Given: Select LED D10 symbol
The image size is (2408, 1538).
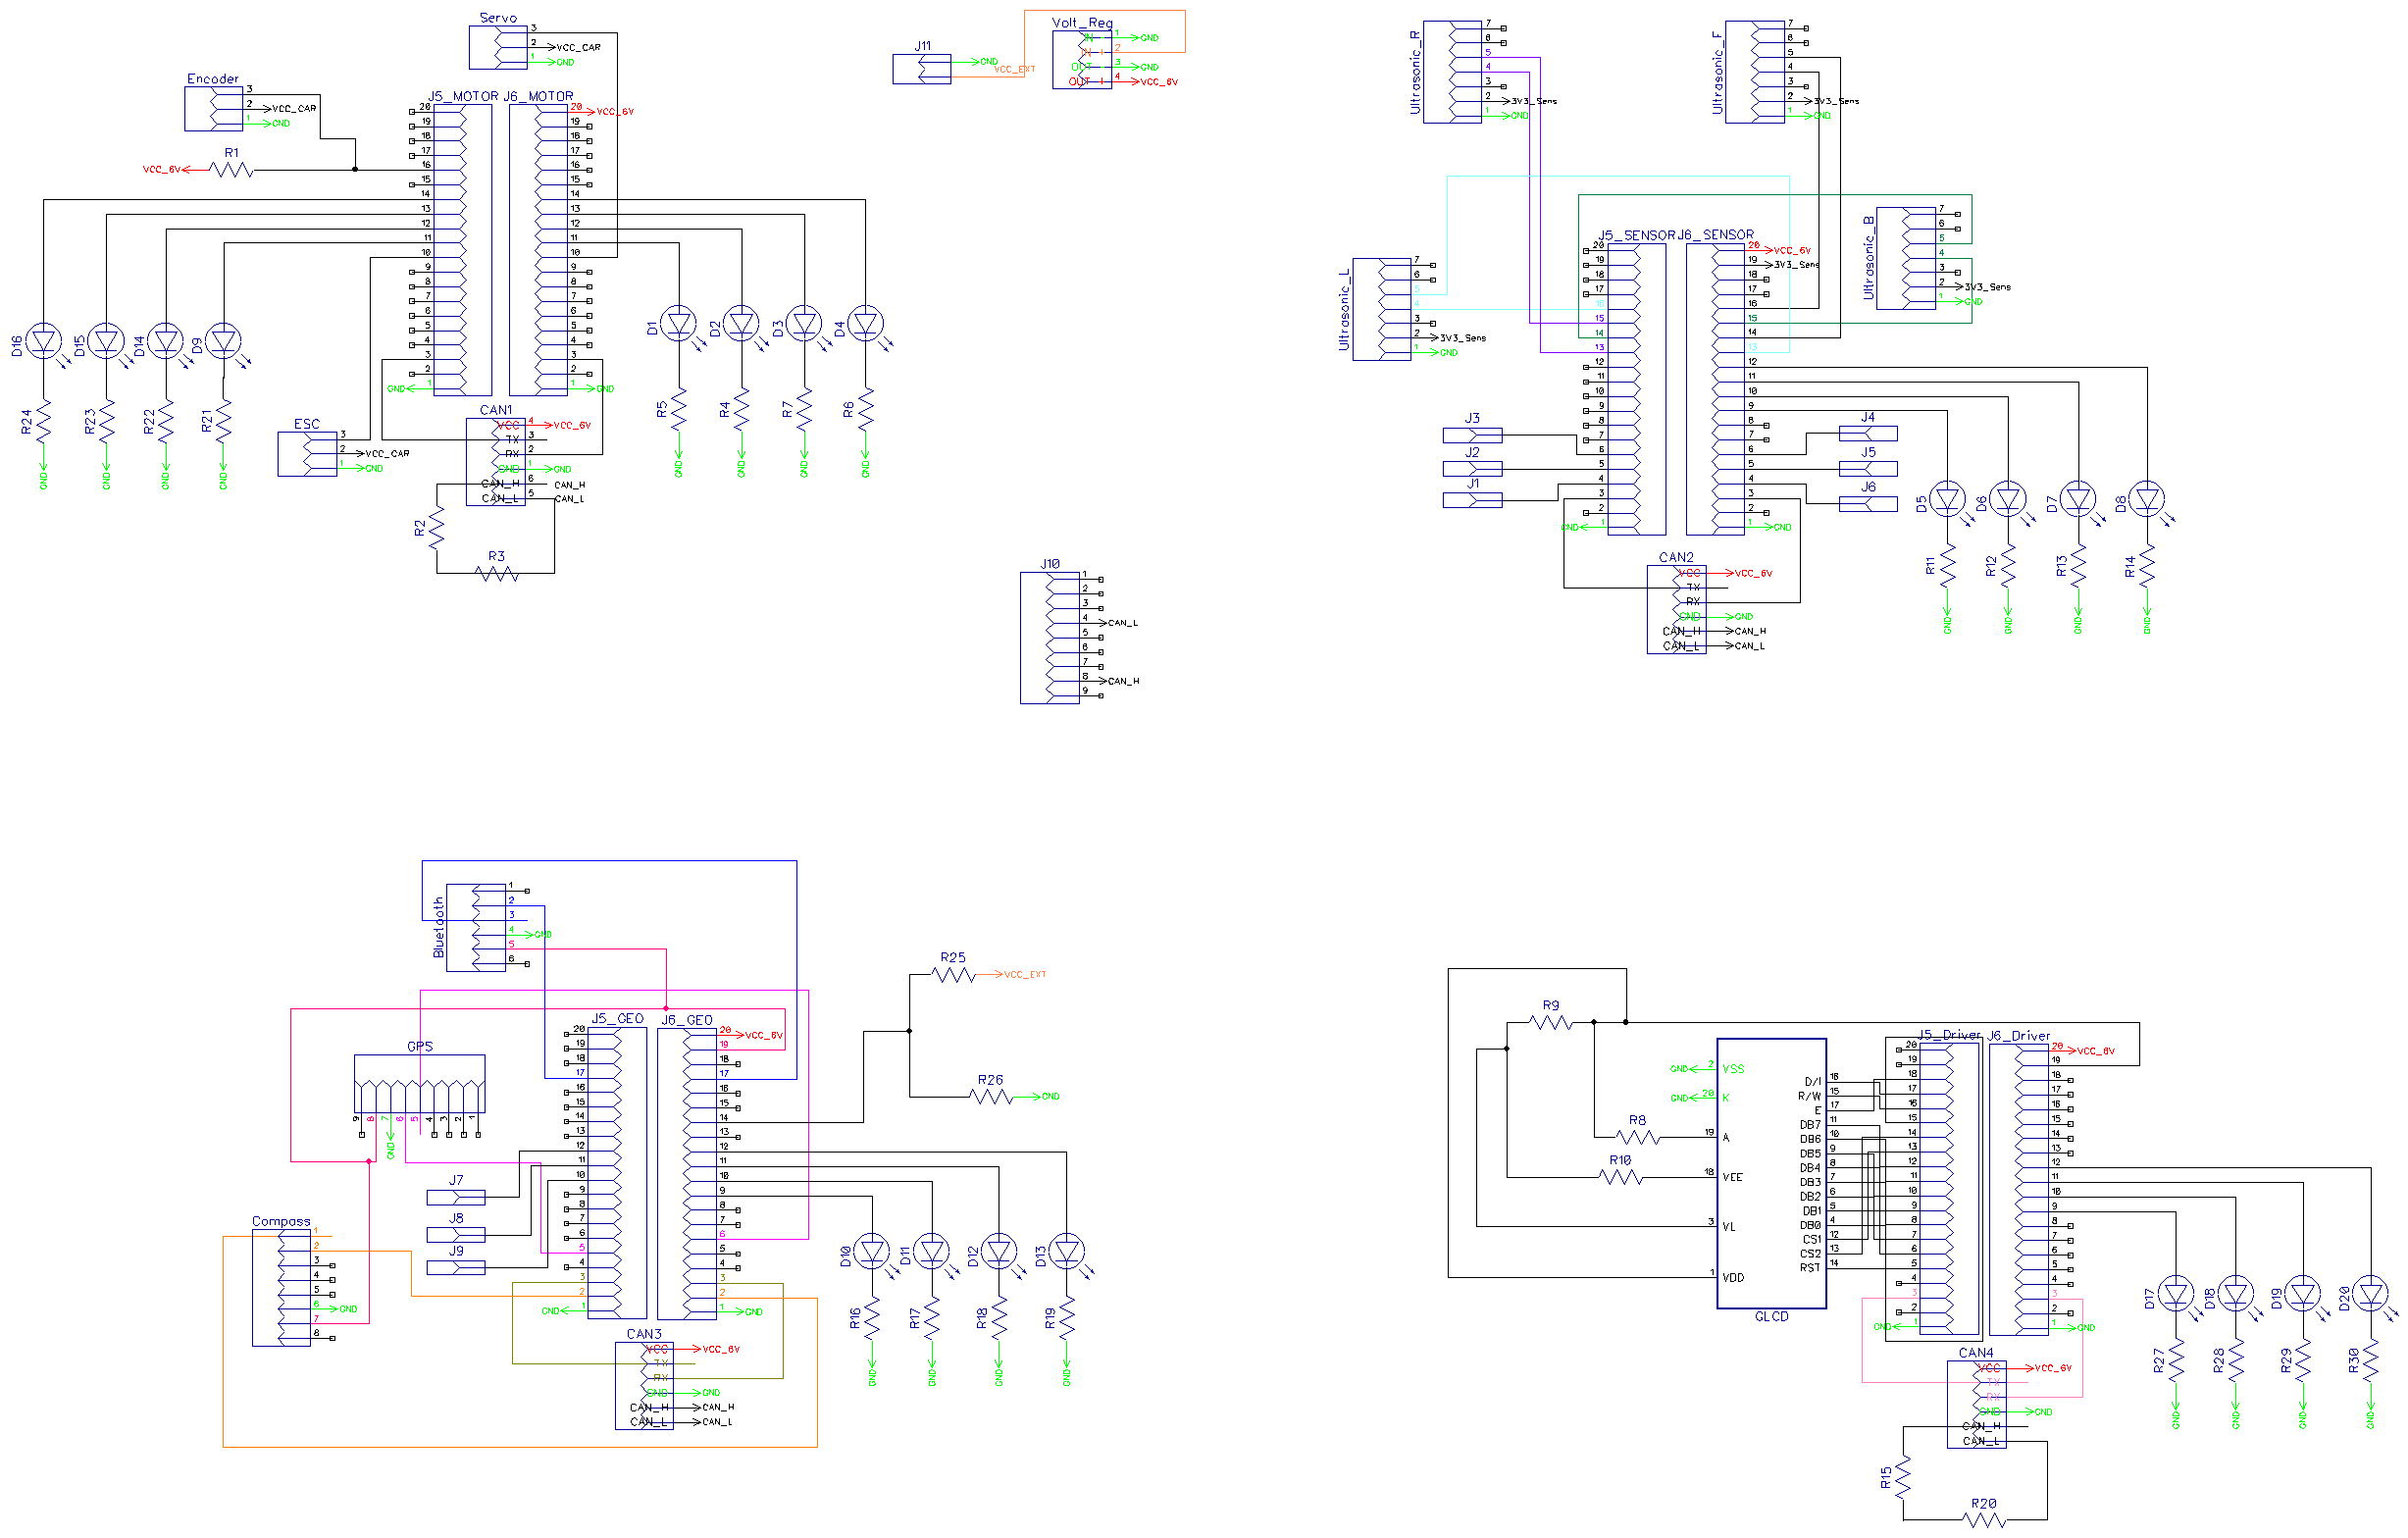Looking at the screenshot, I should click(x=873, y=1252).
